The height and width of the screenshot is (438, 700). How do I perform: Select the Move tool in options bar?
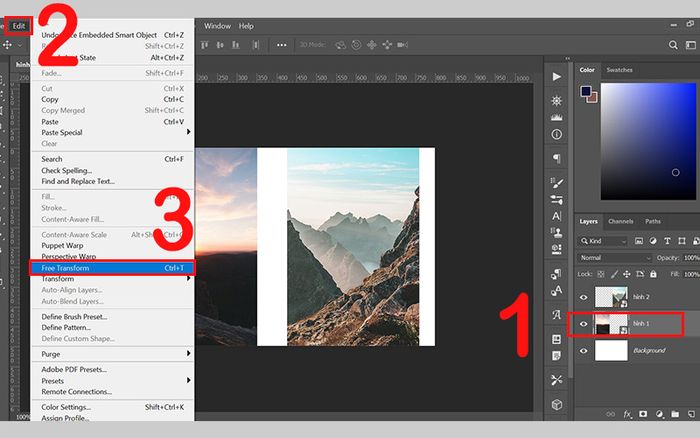pos(7,45)
